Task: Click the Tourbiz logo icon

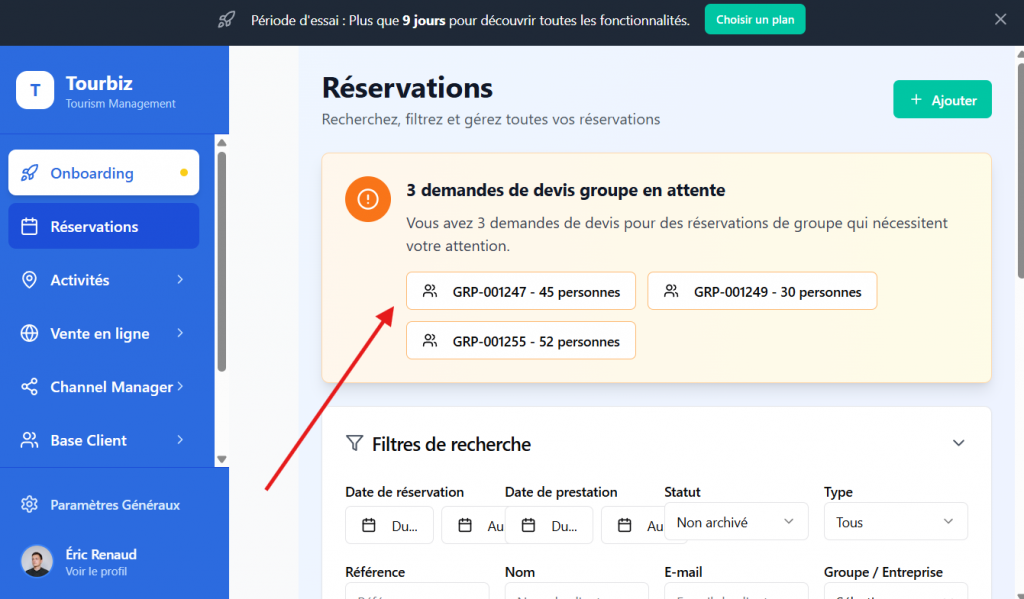Action: (x=35, y=90)
